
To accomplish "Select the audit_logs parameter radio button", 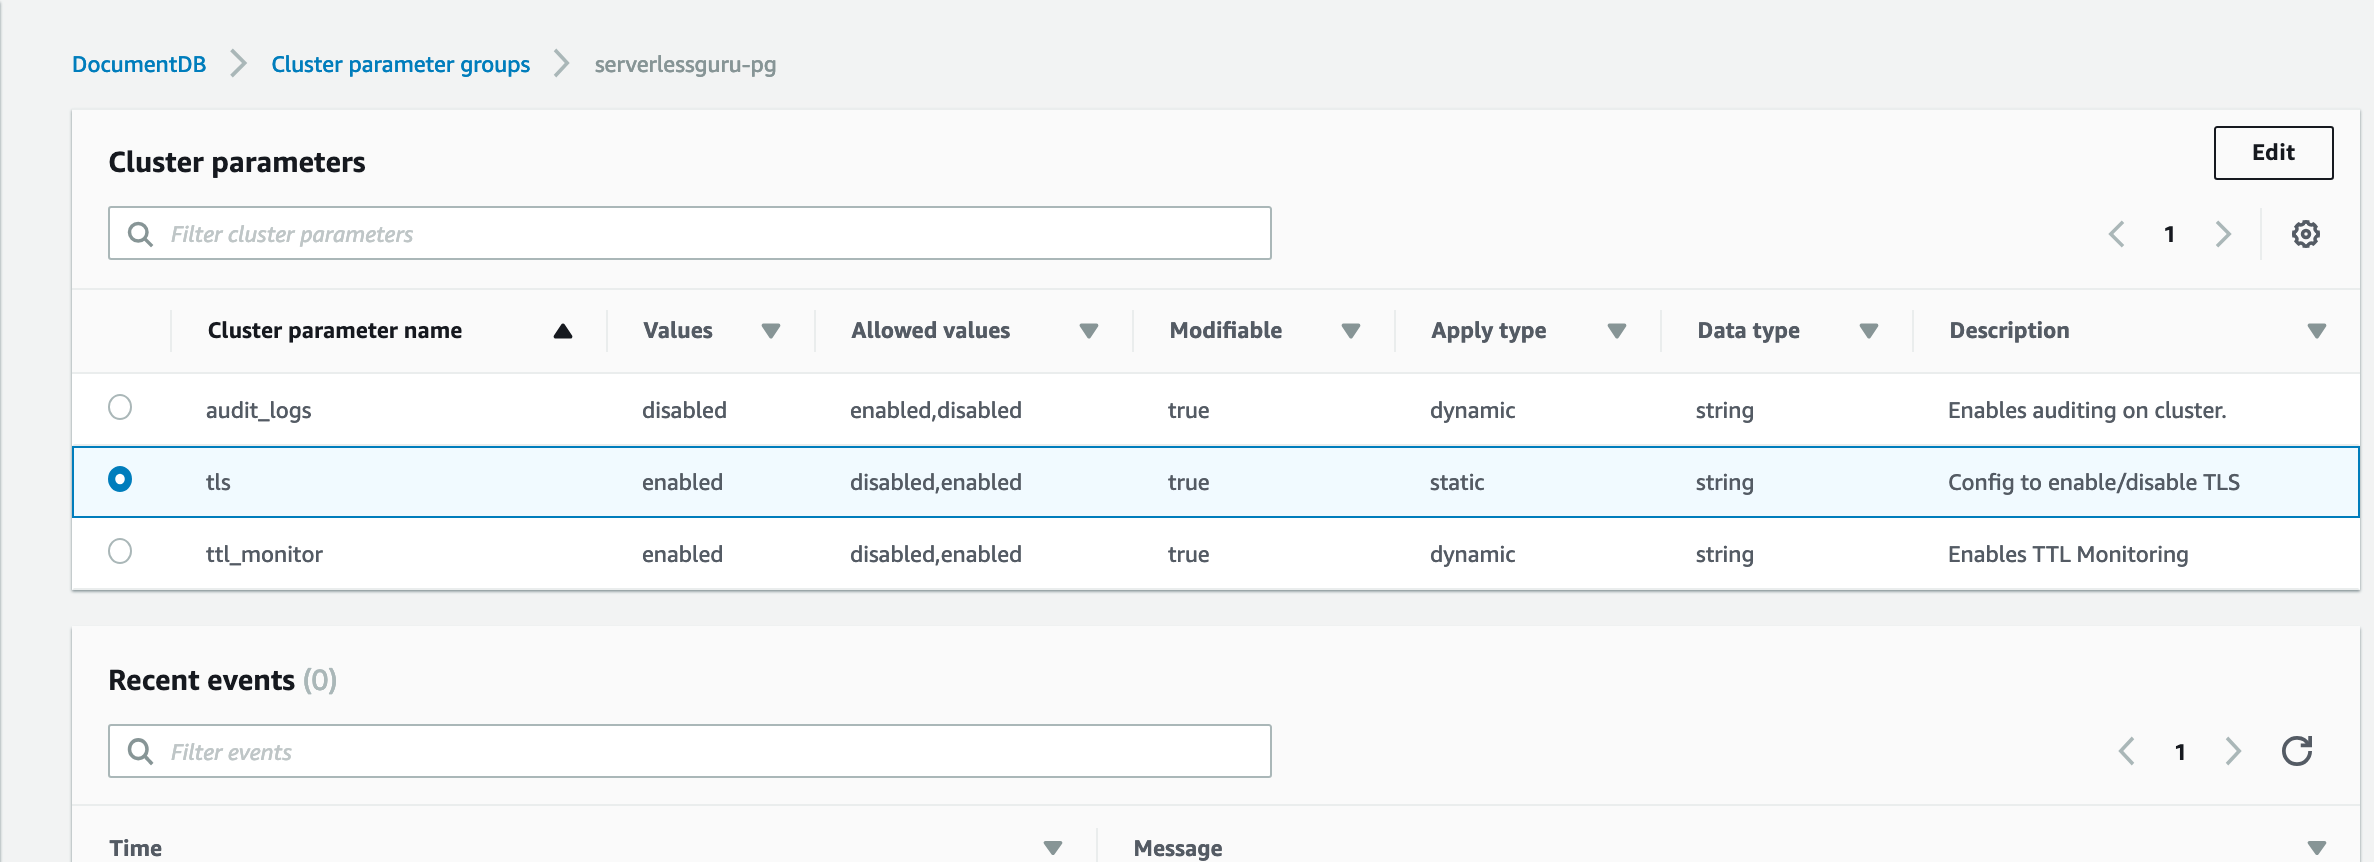I will [x=120, y=408].
